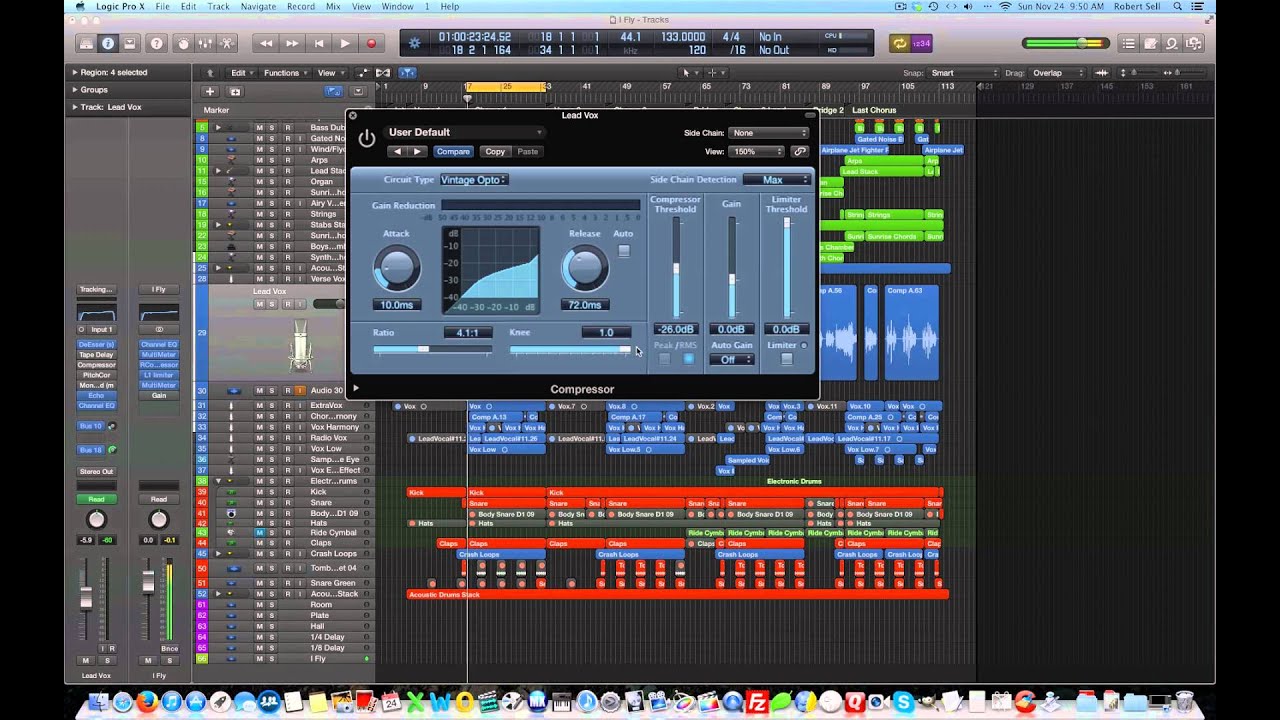Select RMS detection button
Viewport: 1280px width, 720px height.
click(x=688, y=359)
